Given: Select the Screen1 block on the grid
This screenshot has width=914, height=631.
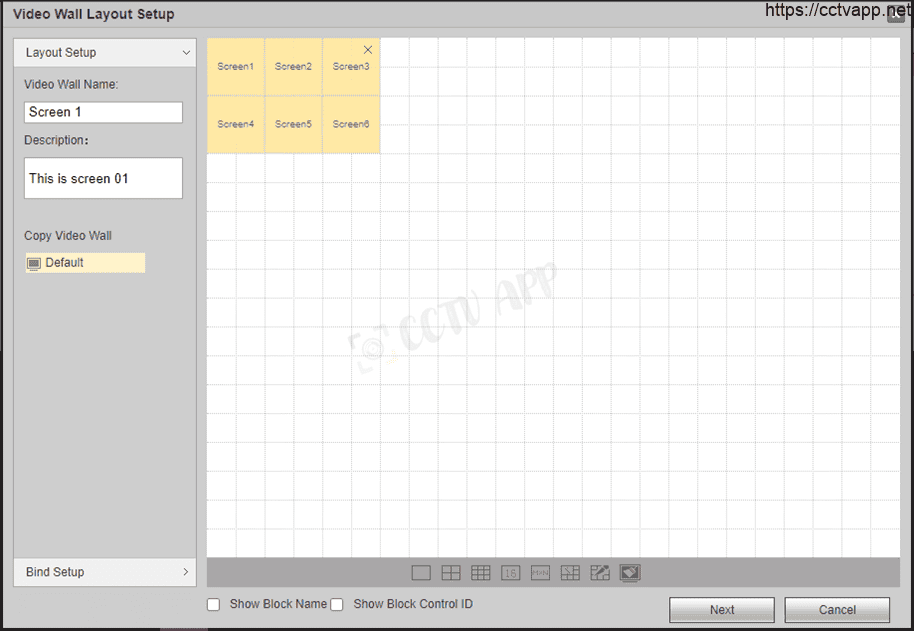Looking at the screenshot, I should click(x=236, y=67).
